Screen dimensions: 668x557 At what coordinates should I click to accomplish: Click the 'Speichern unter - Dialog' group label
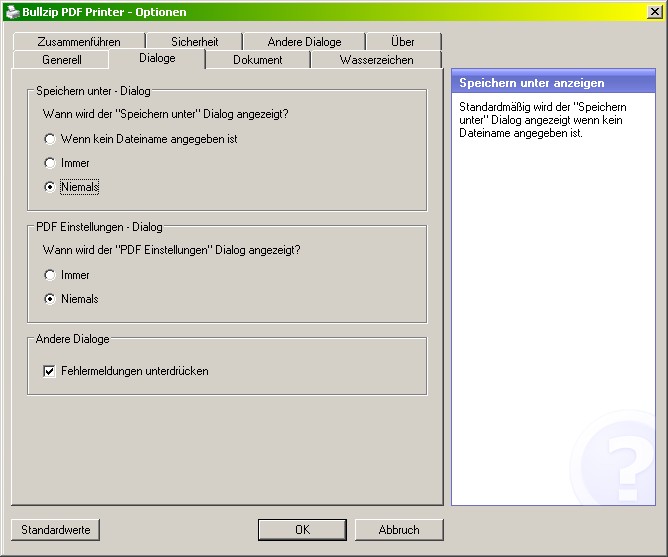point(93,91)
